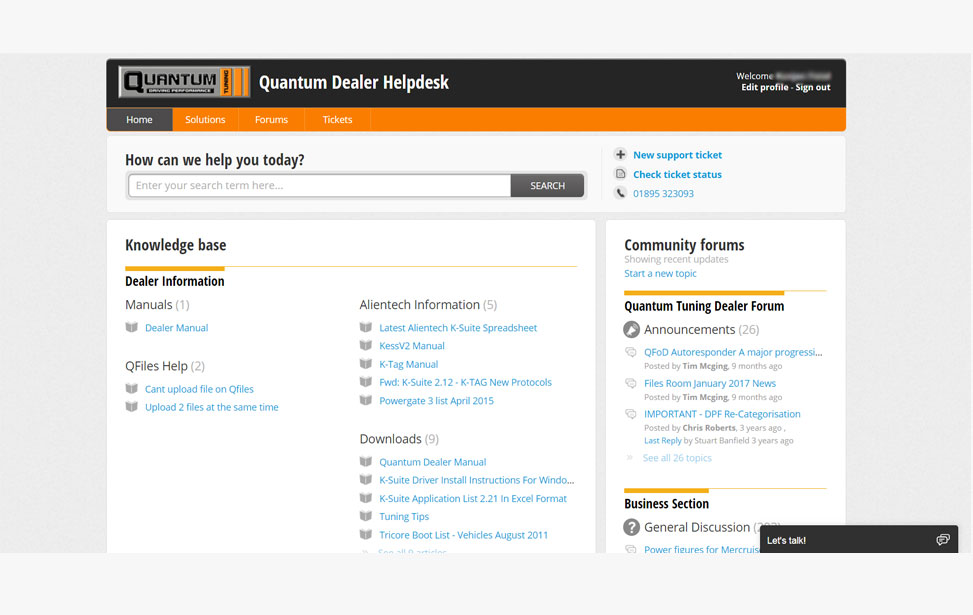The width and height of the screenshot is (973, 615).
Task: Click book icon beside Powergate 3 list
Action: pos(365,400)
